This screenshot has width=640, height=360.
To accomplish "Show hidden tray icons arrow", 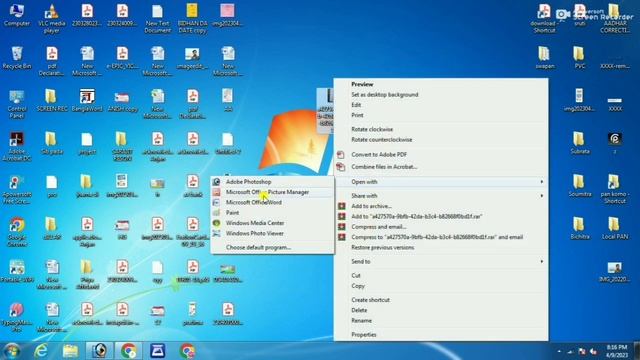I will tap(559, 351).
